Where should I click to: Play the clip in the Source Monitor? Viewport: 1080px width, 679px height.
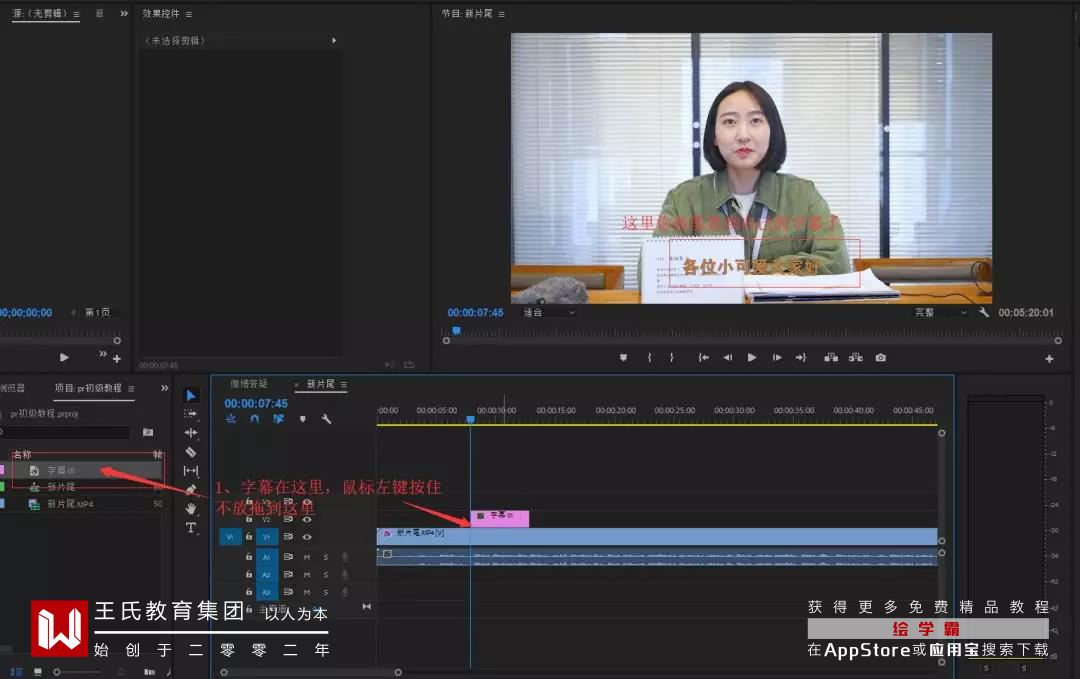tap(64, 357)
